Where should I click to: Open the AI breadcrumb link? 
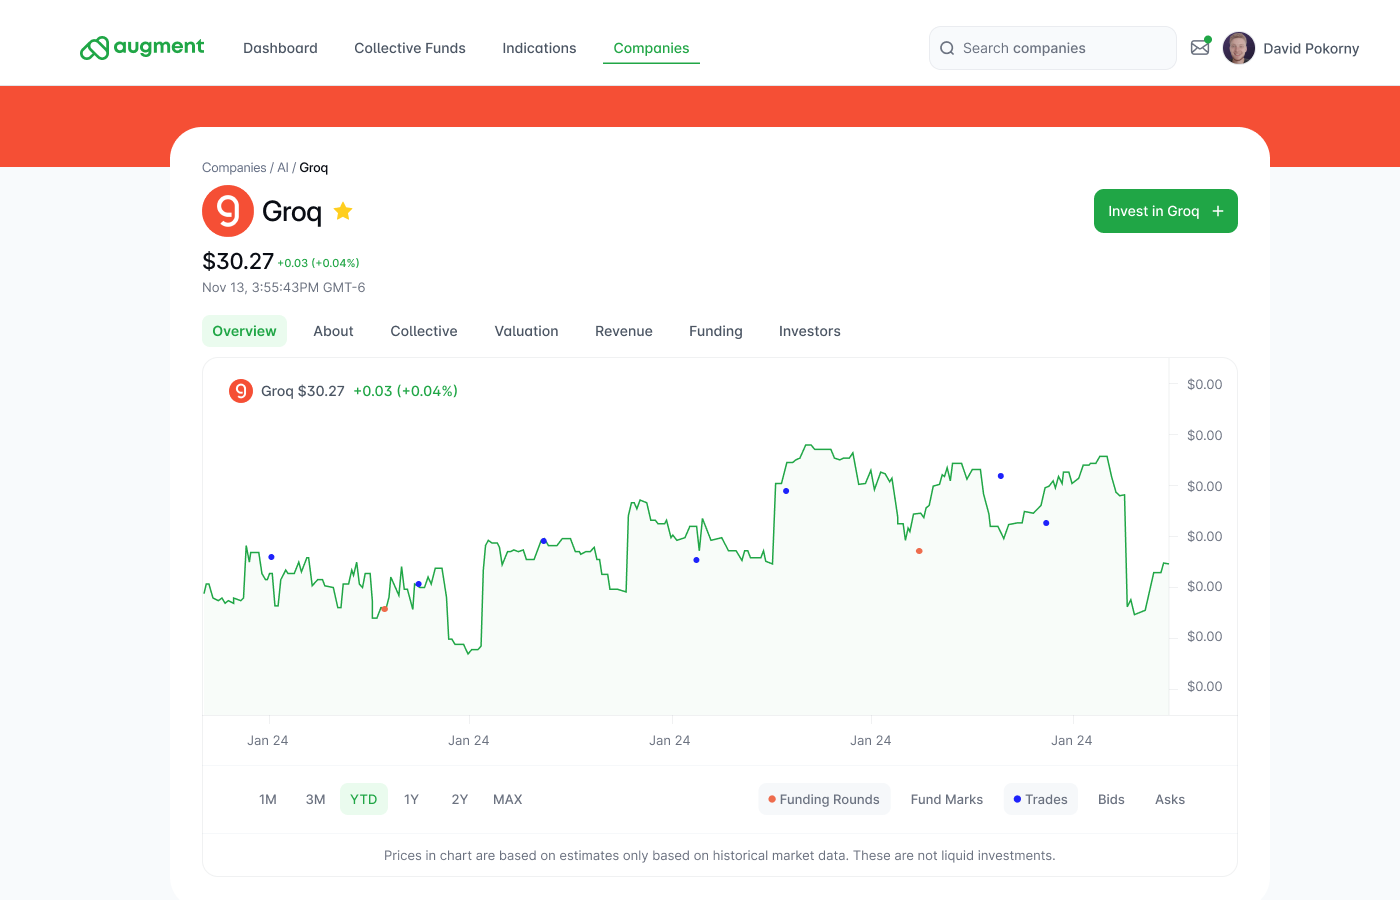283,168
